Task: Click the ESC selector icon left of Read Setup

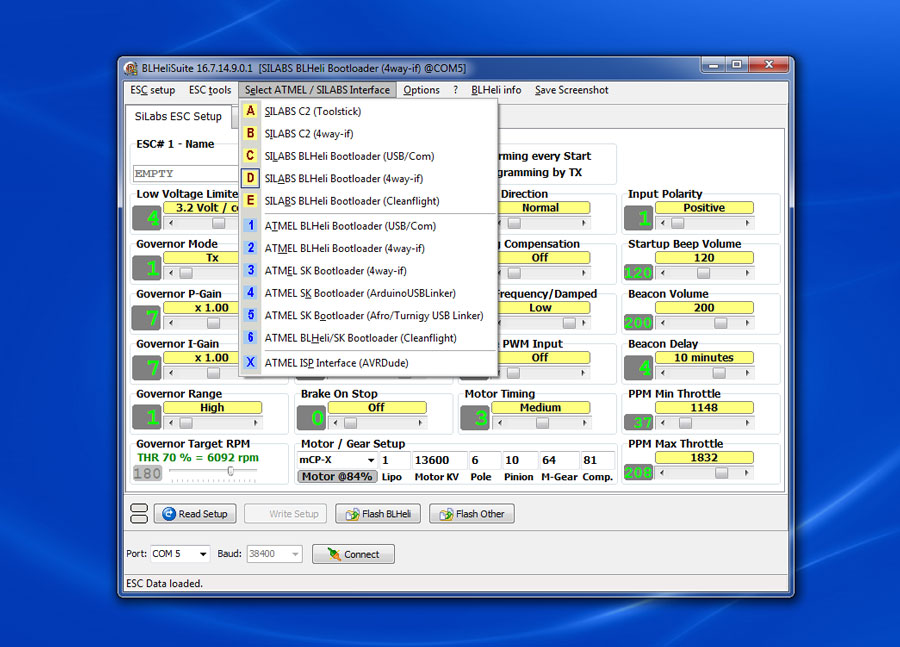Action: pos(139,513)
